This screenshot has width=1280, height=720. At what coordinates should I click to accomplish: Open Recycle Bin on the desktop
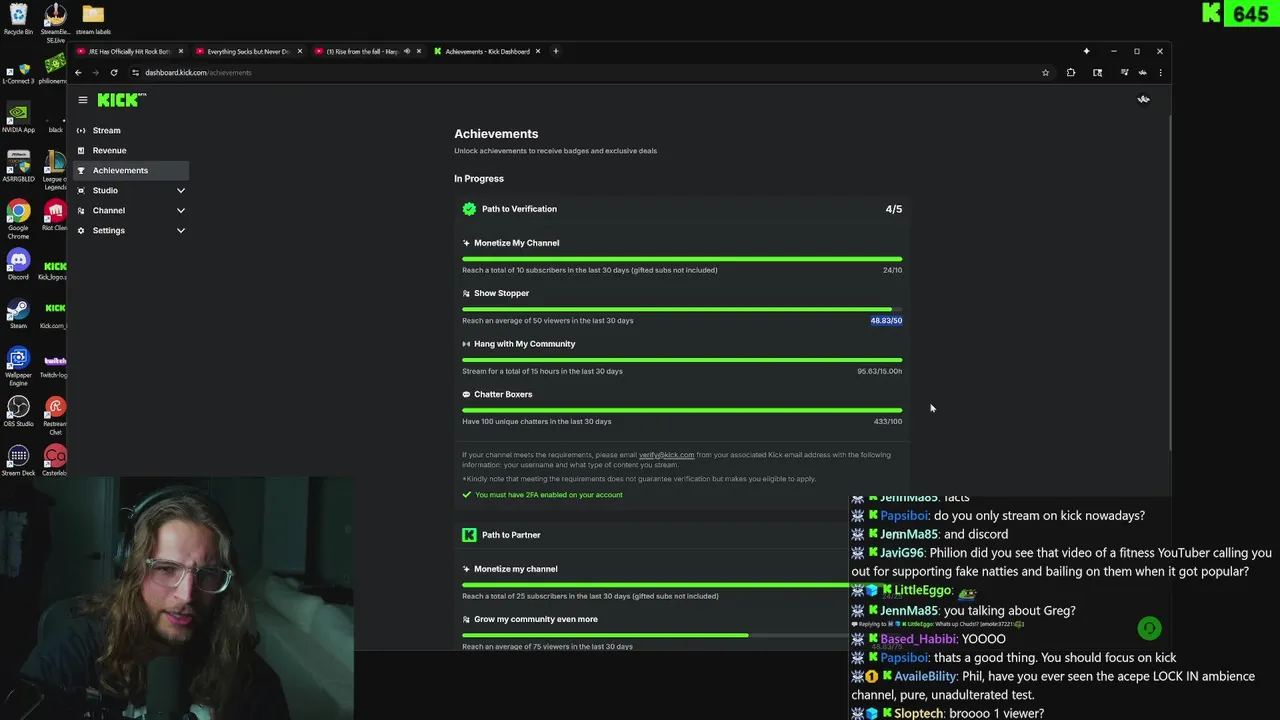(x=18, y=19)
